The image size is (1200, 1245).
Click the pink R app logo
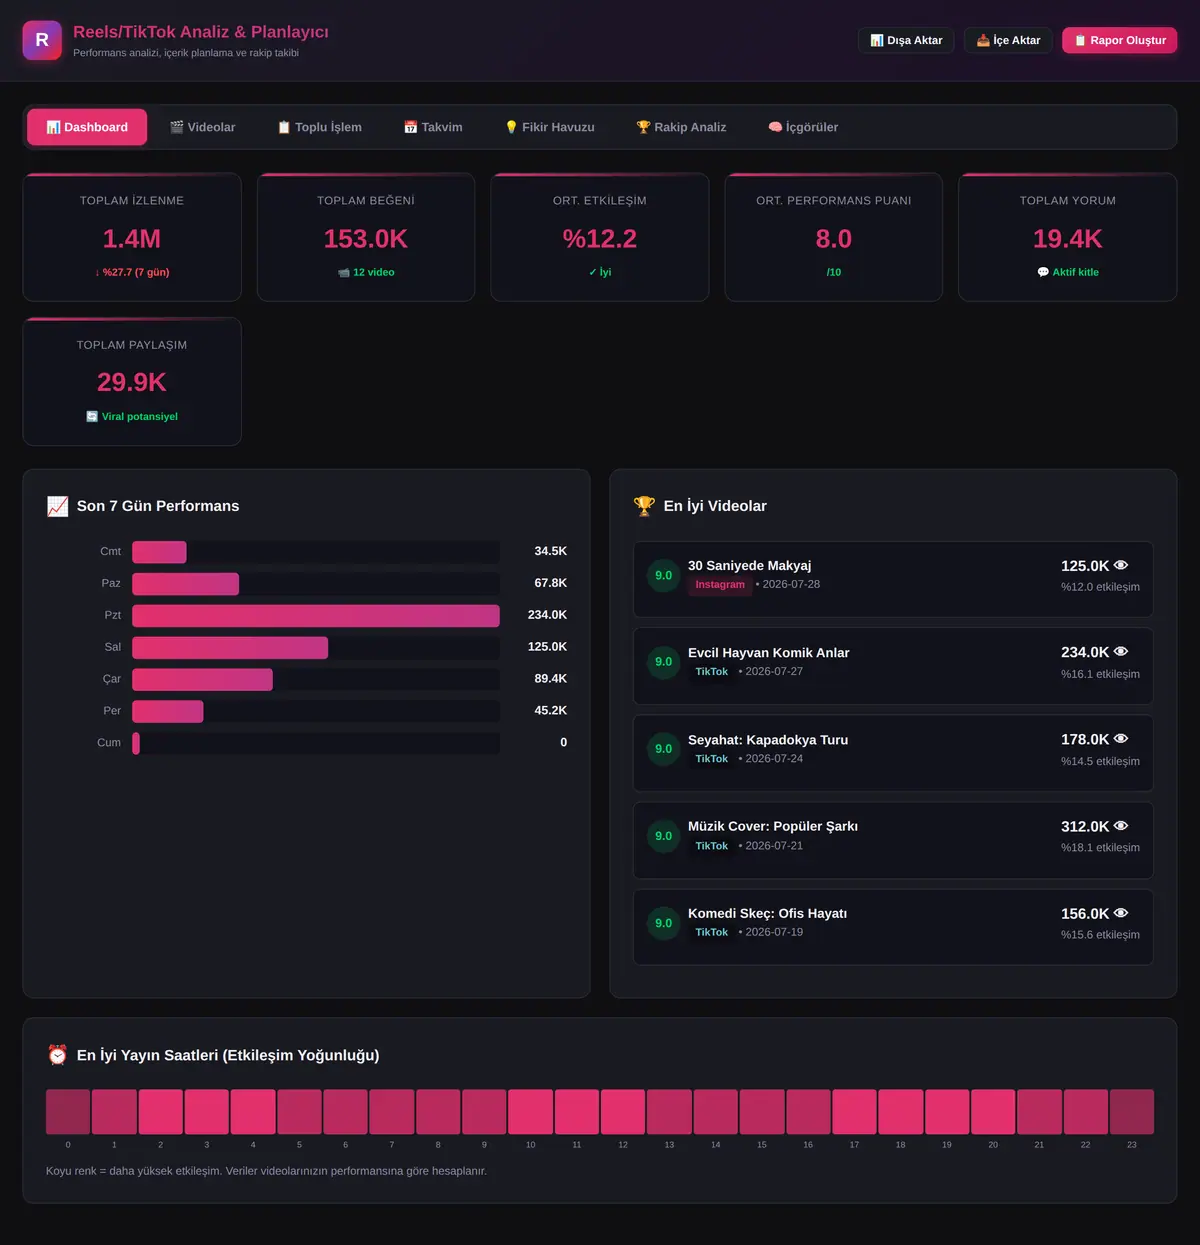tap(42, 40)
